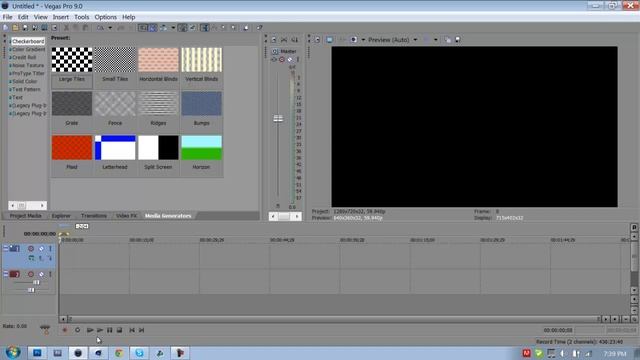Open the Tools menu
Image resolution: width=640 pixels, height=360 pixels.
(x=81, y=17)
